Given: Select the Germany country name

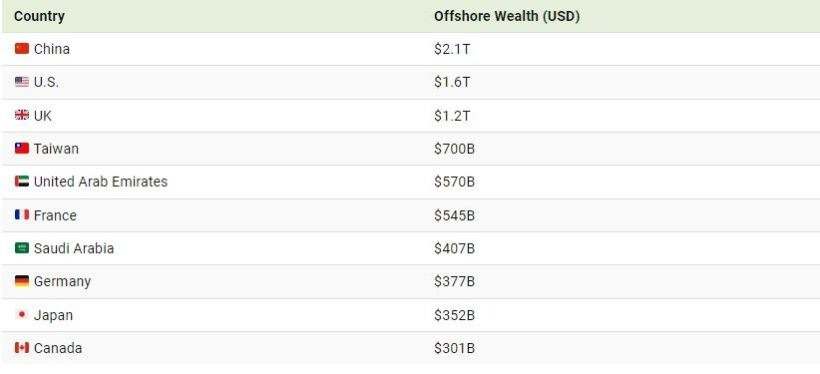Looking at the screenshot, I should click(x=62, y=282).
